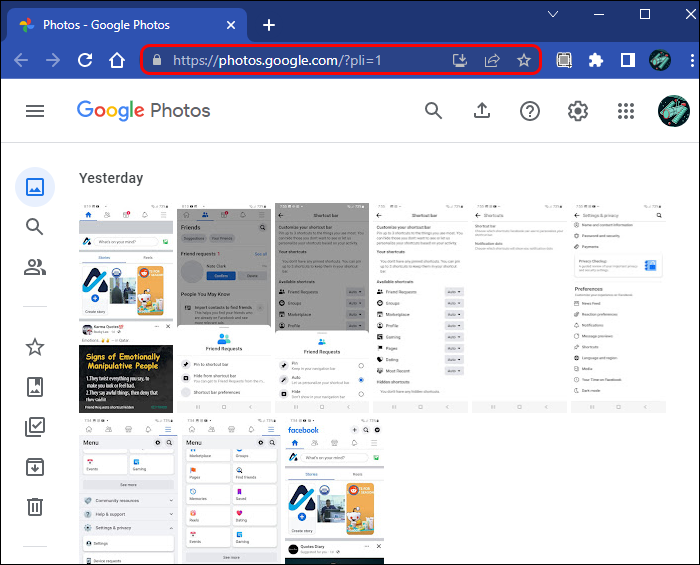This screenshot has height=565, width=700.
Task: Open Utilities checkmark icon in sidebar
Action: 35,427
